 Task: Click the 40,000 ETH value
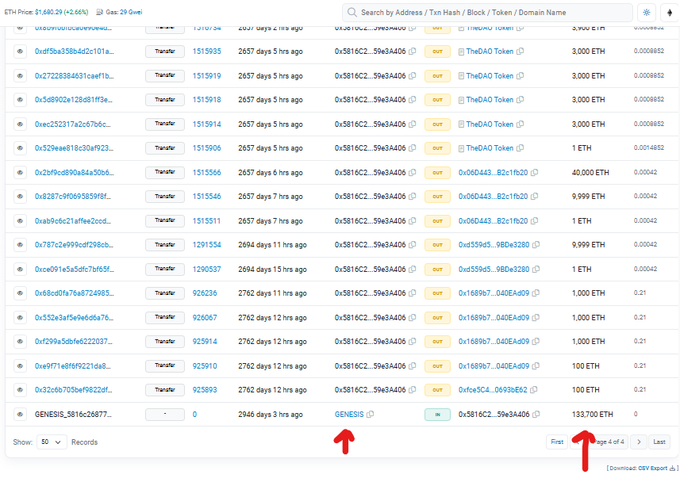(590, 172)
